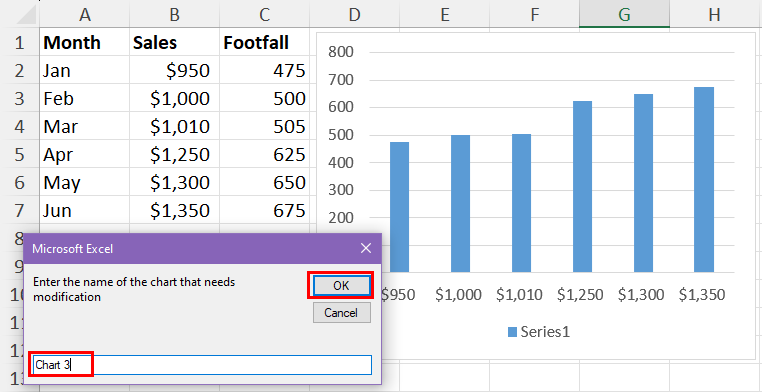Click the Sales header cell
The height and width of the screenshot is (392, 762).
click(174, 42)
